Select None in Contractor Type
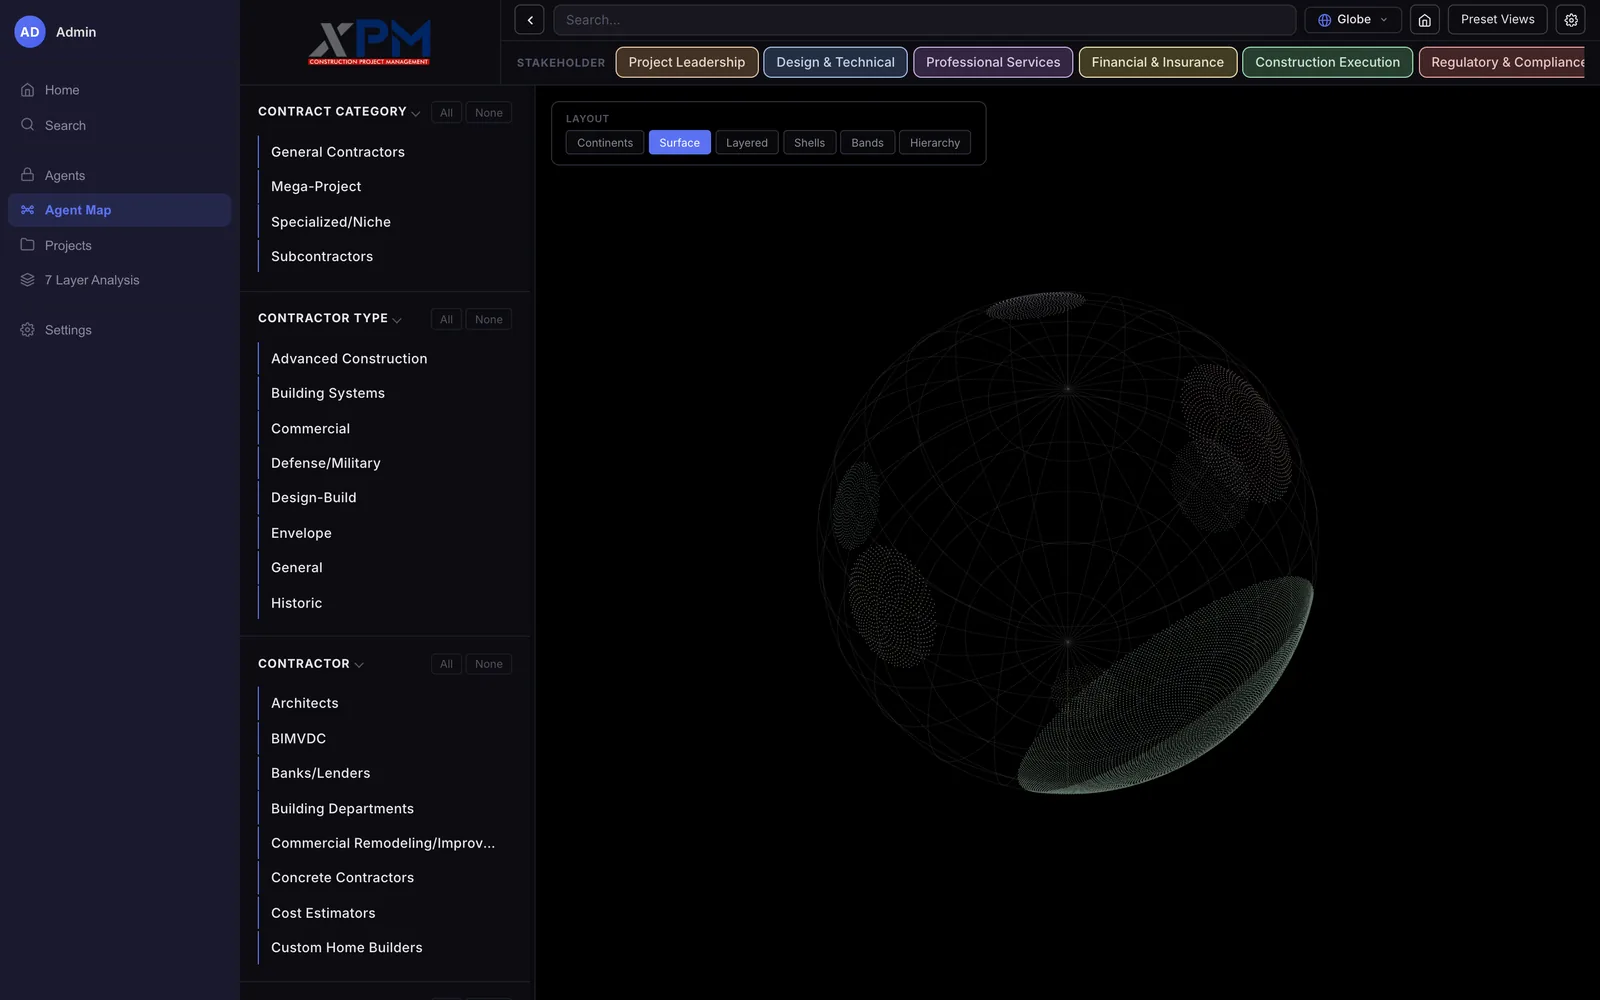 point(489,320)
